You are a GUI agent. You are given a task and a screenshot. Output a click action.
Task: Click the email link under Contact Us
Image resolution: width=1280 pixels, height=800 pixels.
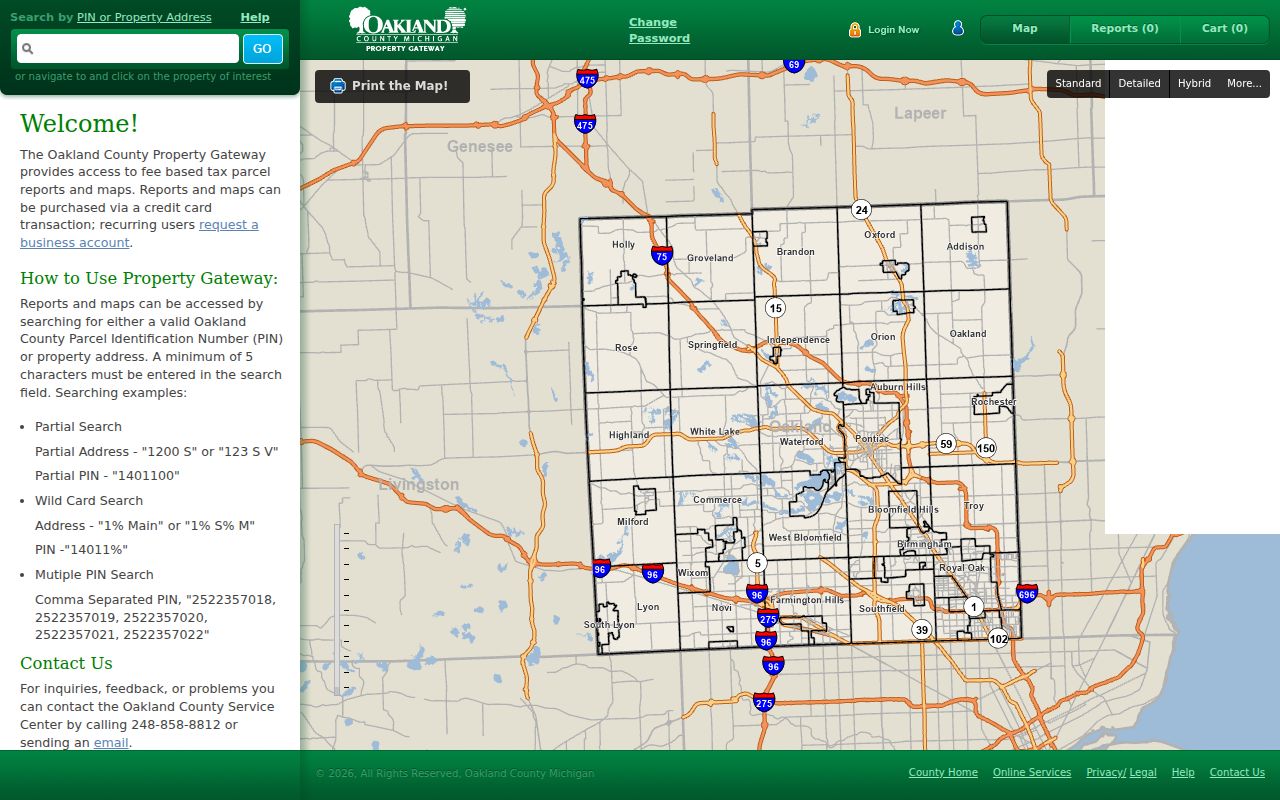tap(111, 743)
